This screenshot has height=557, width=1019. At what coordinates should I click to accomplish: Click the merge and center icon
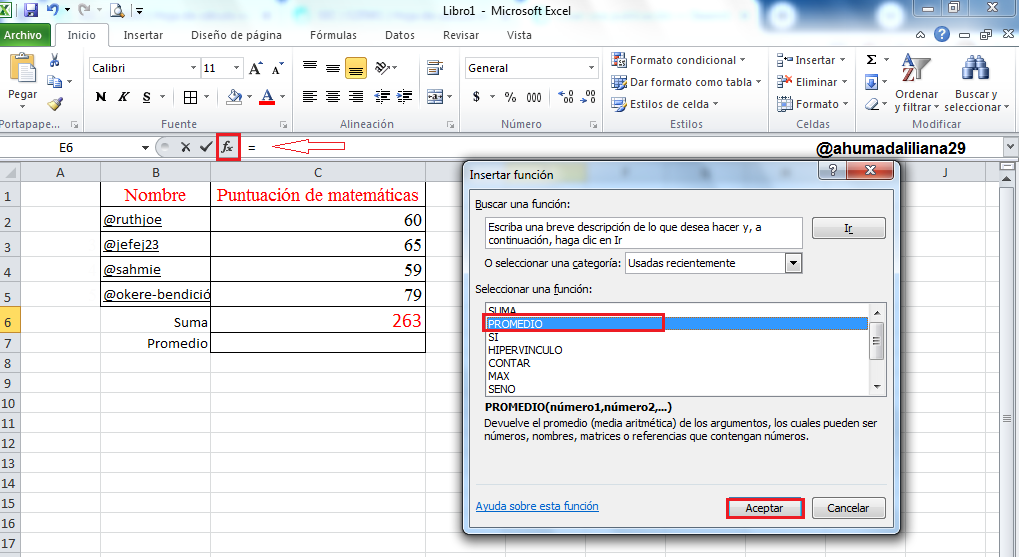[435, 97]
